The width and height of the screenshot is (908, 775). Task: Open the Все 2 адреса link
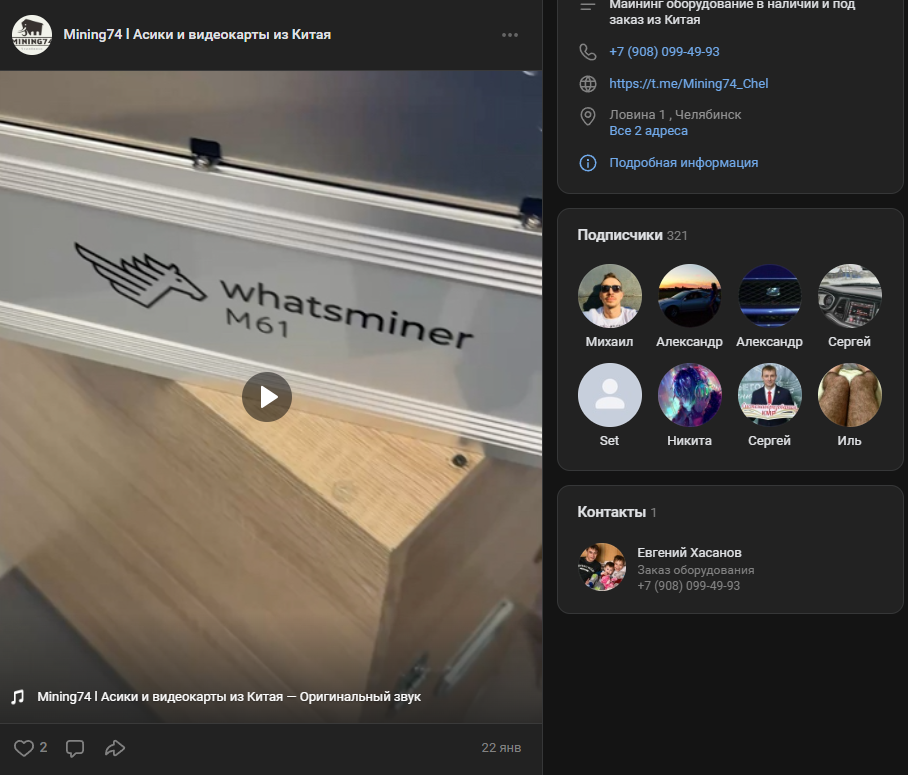tap(648, 130)
